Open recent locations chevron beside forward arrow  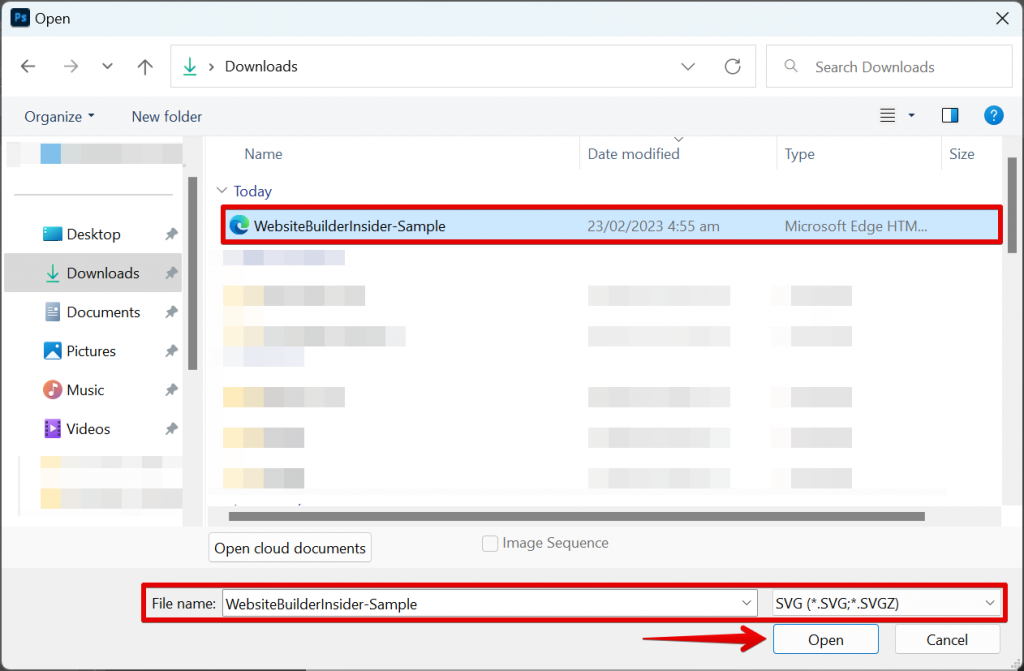(107, 66)
